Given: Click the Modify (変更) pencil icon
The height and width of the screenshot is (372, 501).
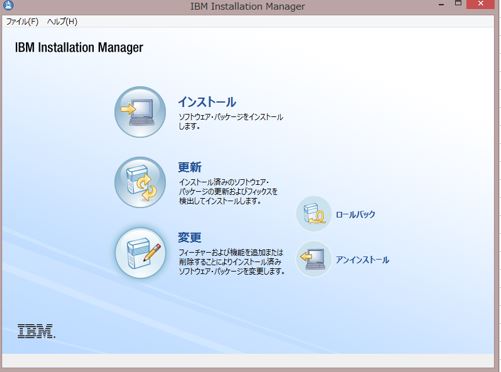Looking at the screenshot, I should tap(140, 253).
